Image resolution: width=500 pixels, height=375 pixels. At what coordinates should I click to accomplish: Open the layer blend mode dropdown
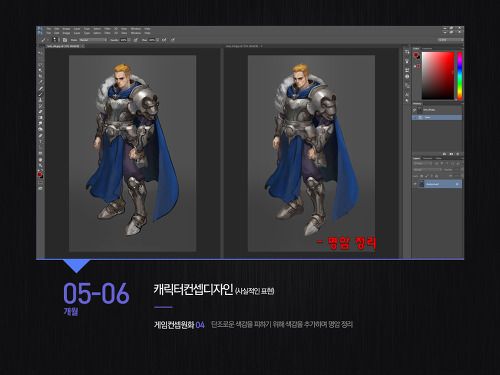click(x=427, y=169)
